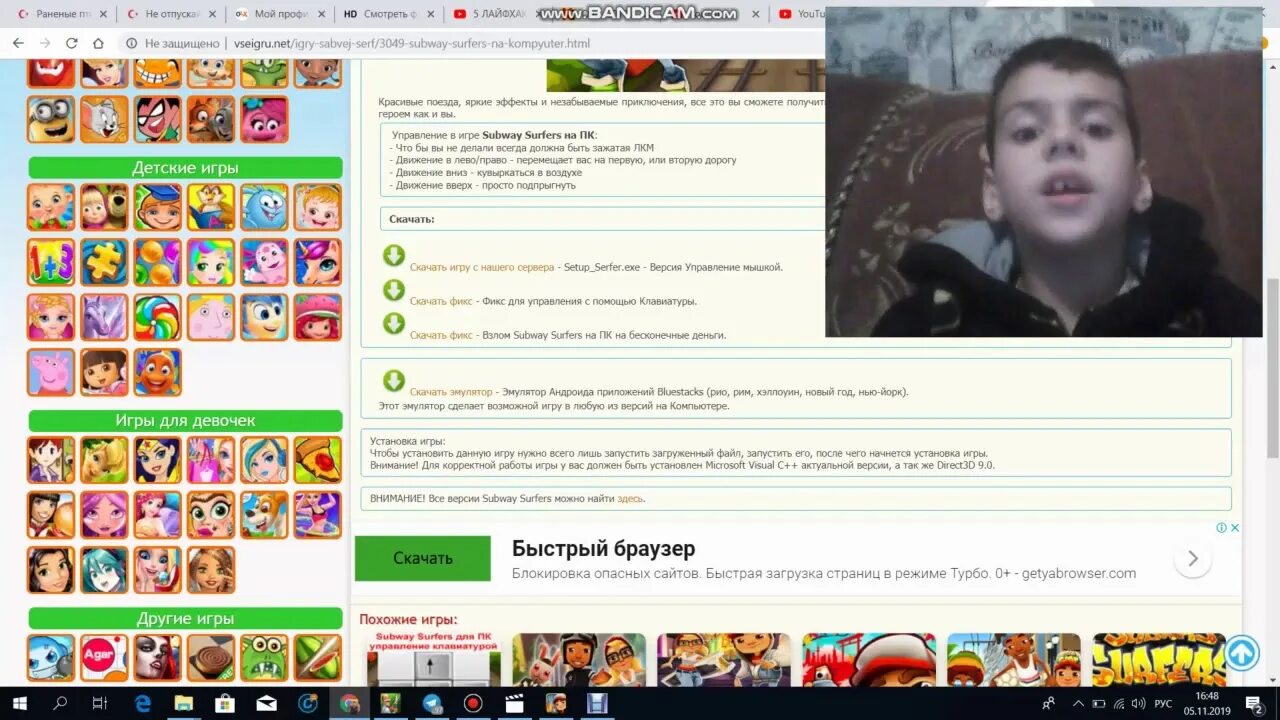This screenshot has height=720, width=1280.
Task: Switch the РУС keyboard language indicator
Action: tap(1163, 704)
